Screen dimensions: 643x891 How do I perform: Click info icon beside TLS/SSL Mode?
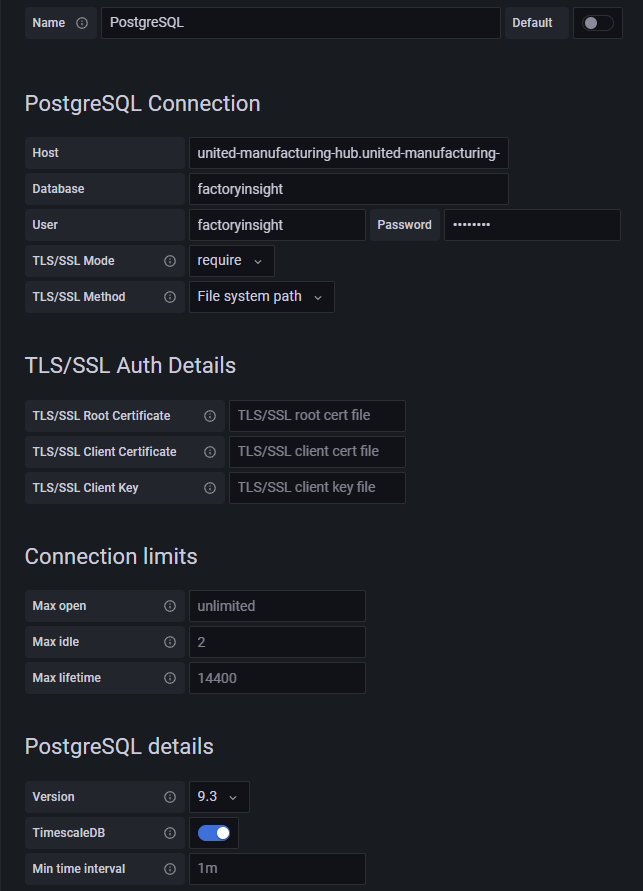[x=170, y=261]
